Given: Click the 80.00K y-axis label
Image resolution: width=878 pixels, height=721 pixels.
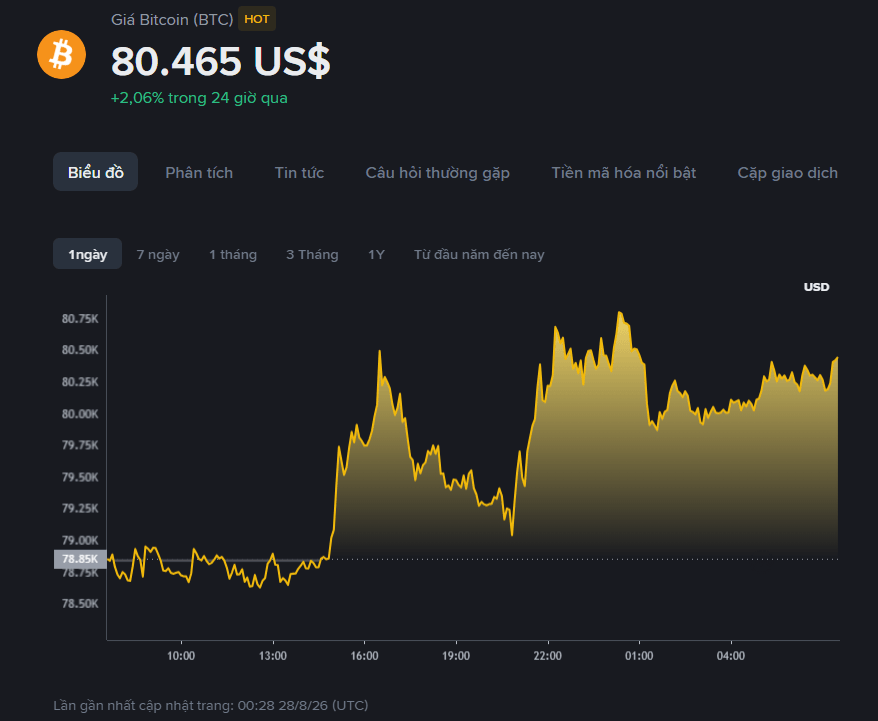Looking at the screenshot, I should (x=80, y=414).
